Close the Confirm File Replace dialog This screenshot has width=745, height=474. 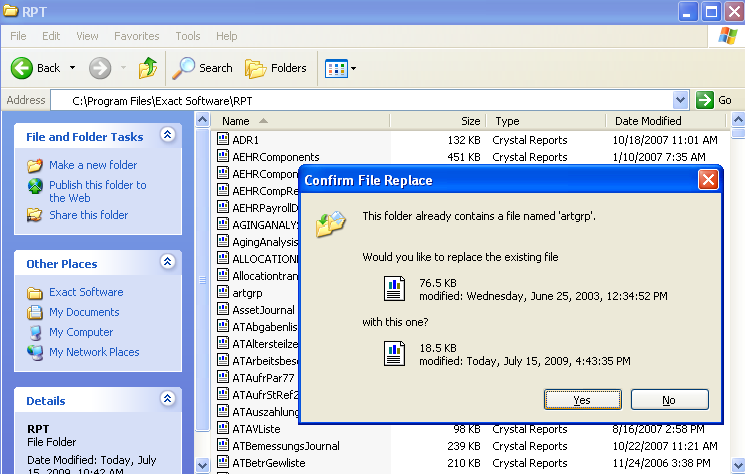(x=708, y=180)
